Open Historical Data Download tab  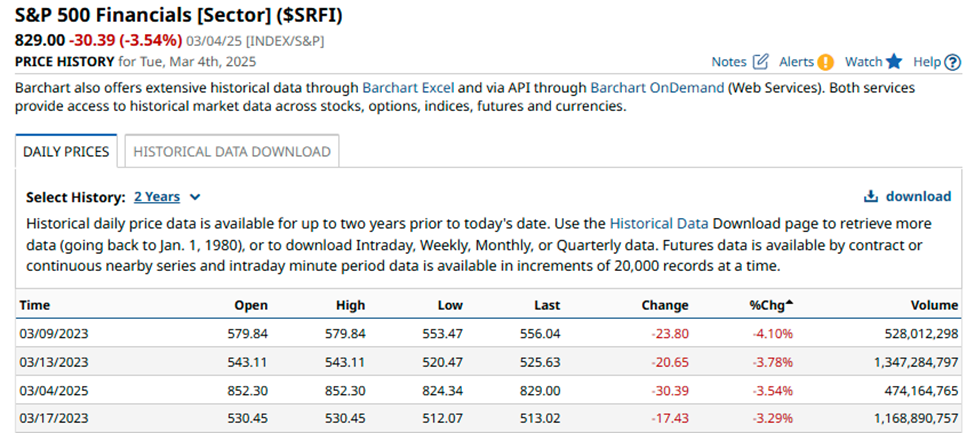tap(231, 152)
